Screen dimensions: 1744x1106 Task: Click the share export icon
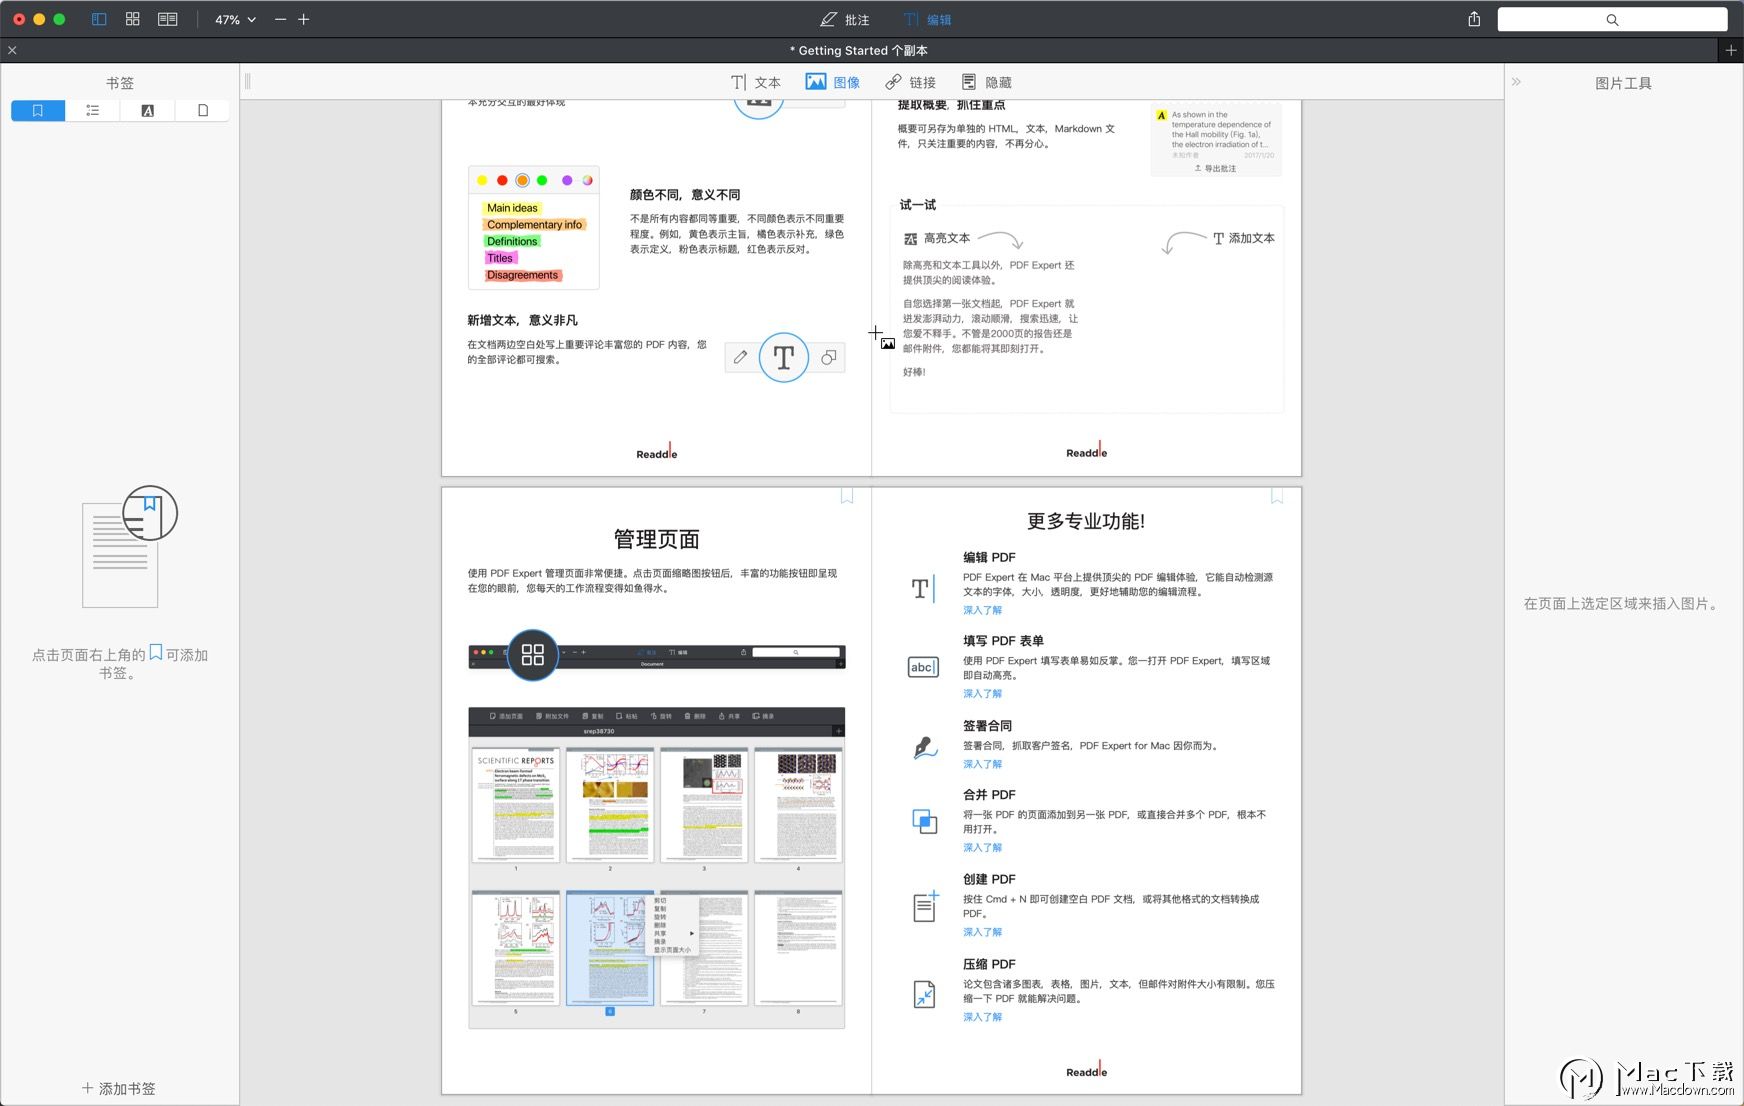[1474, 19]
